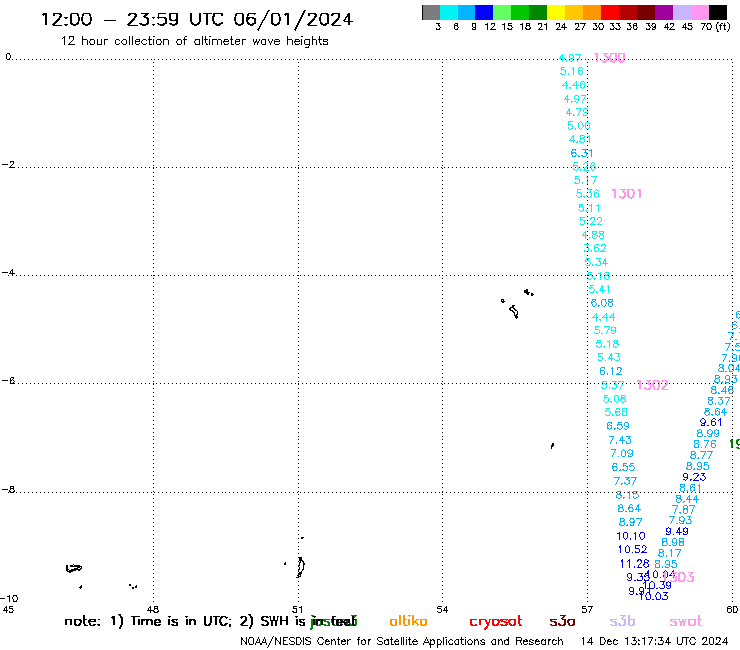The height and width of the screenshot is (650, 740).
Task: Click the latitude axis label '-8'
Action: 8,490
